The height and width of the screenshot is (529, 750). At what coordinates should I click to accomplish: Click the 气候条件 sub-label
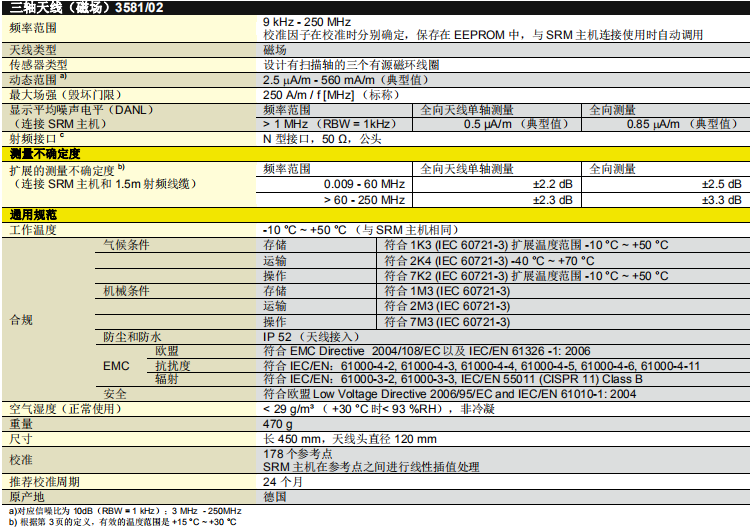127,245
